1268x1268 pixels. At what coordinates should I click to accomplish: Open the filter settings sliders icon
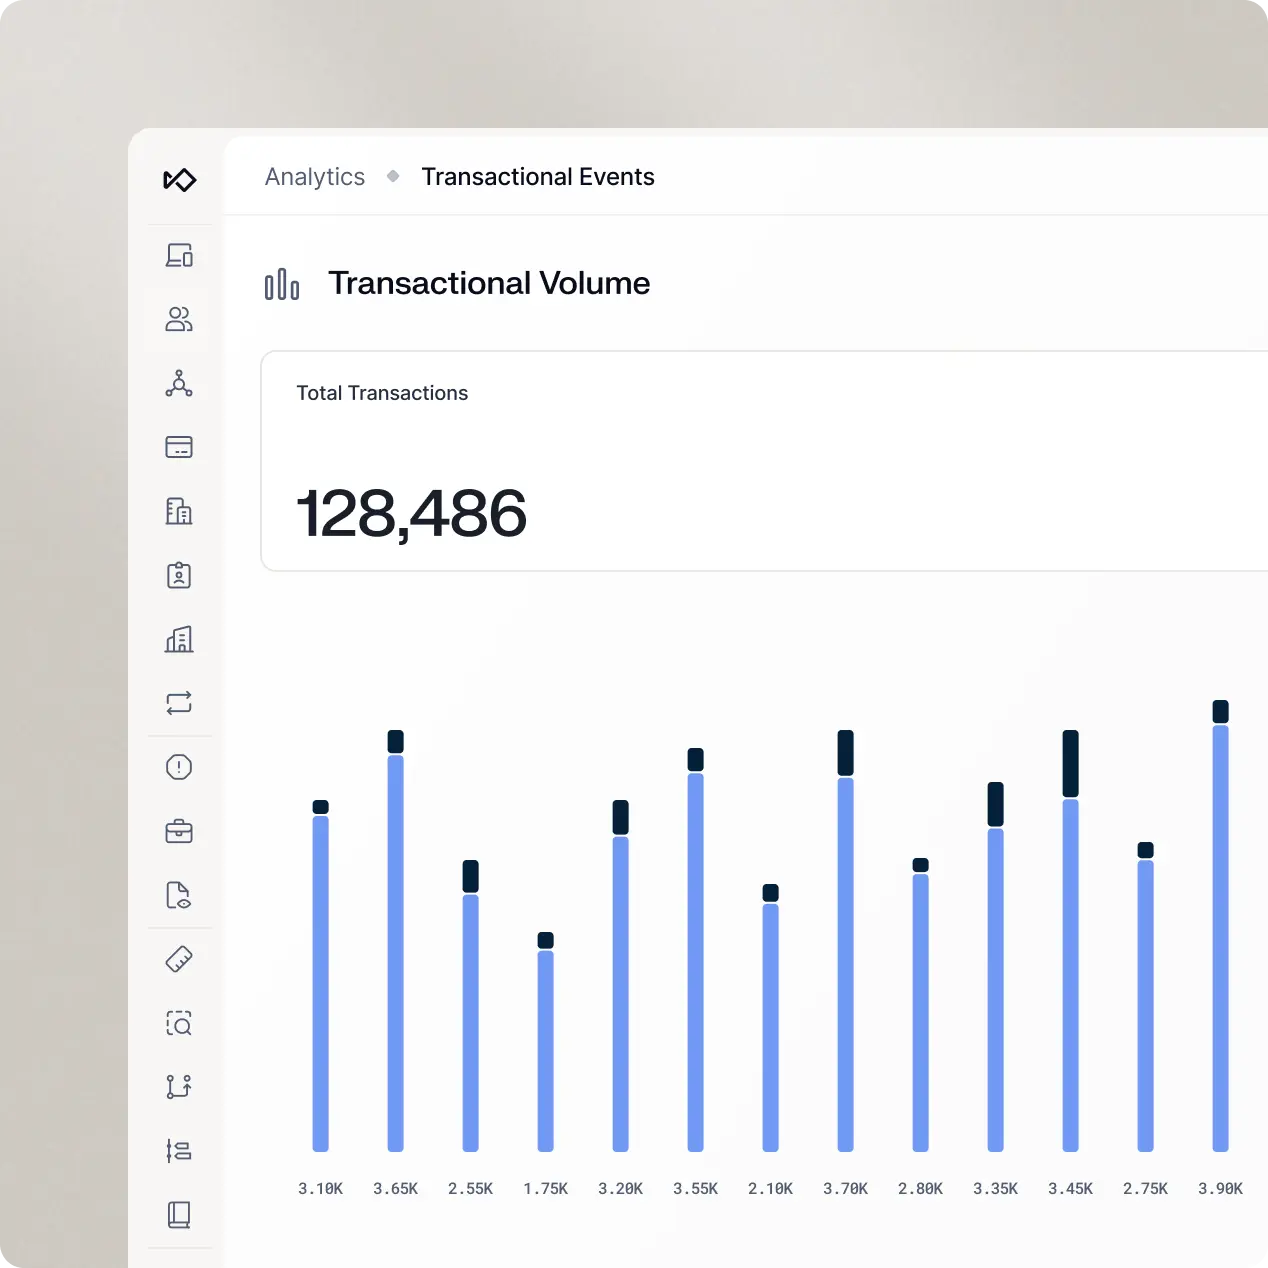click(179, 1151)
